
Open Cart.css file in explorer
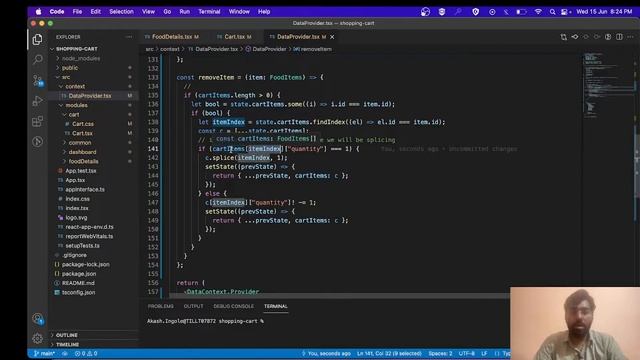coord(83,124)
